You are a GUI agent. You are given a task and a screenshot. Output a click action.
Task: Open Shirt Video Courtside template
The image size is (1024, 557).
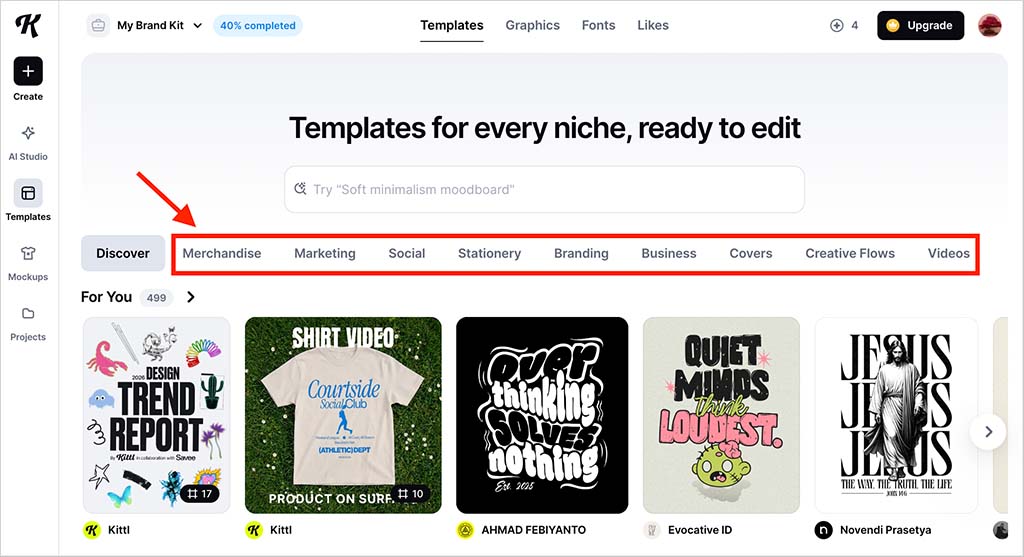pos(343,415)
